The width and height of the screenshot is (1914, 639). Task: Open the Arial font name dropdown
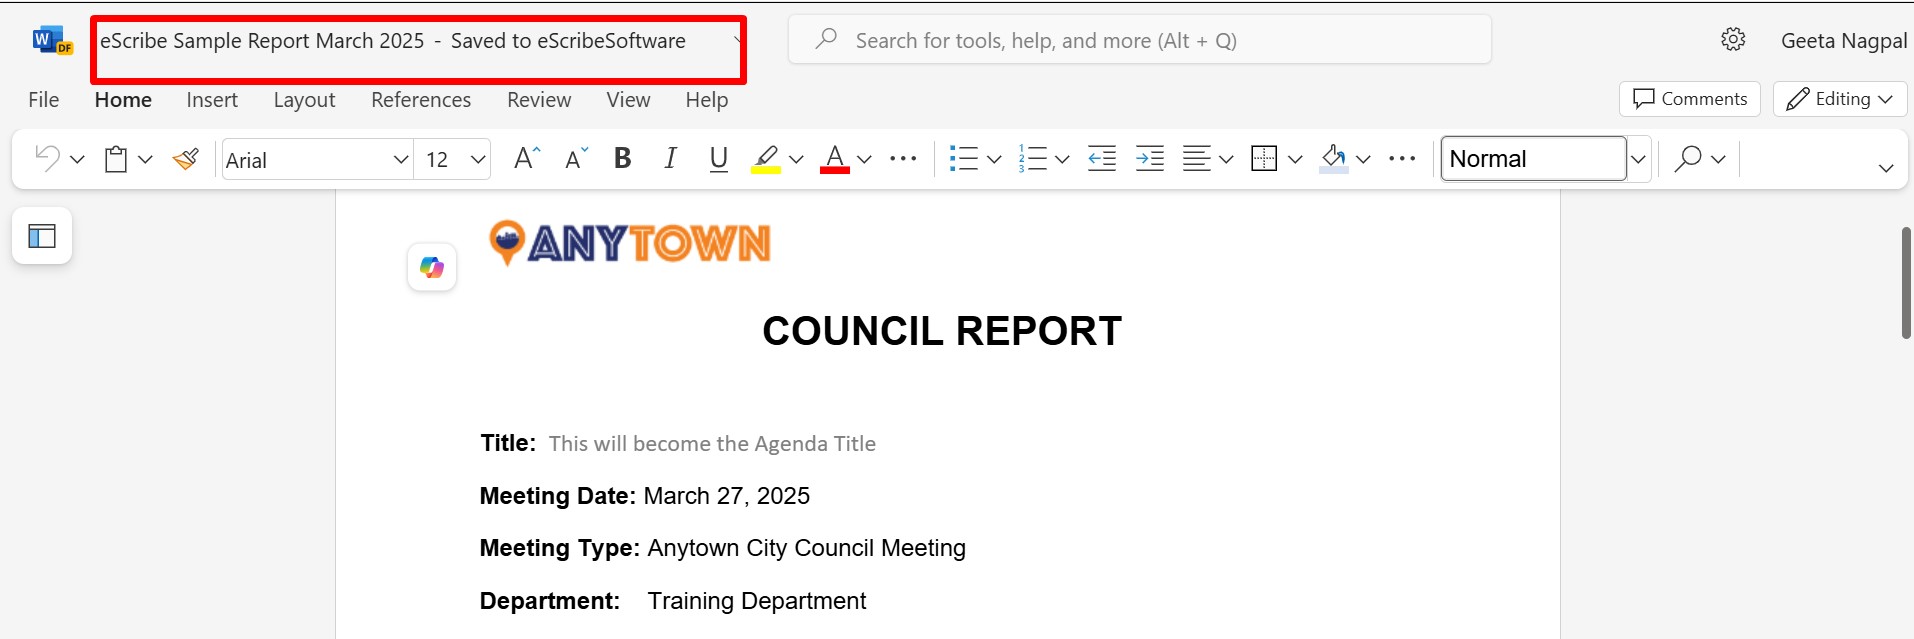(x=400, y=159)
